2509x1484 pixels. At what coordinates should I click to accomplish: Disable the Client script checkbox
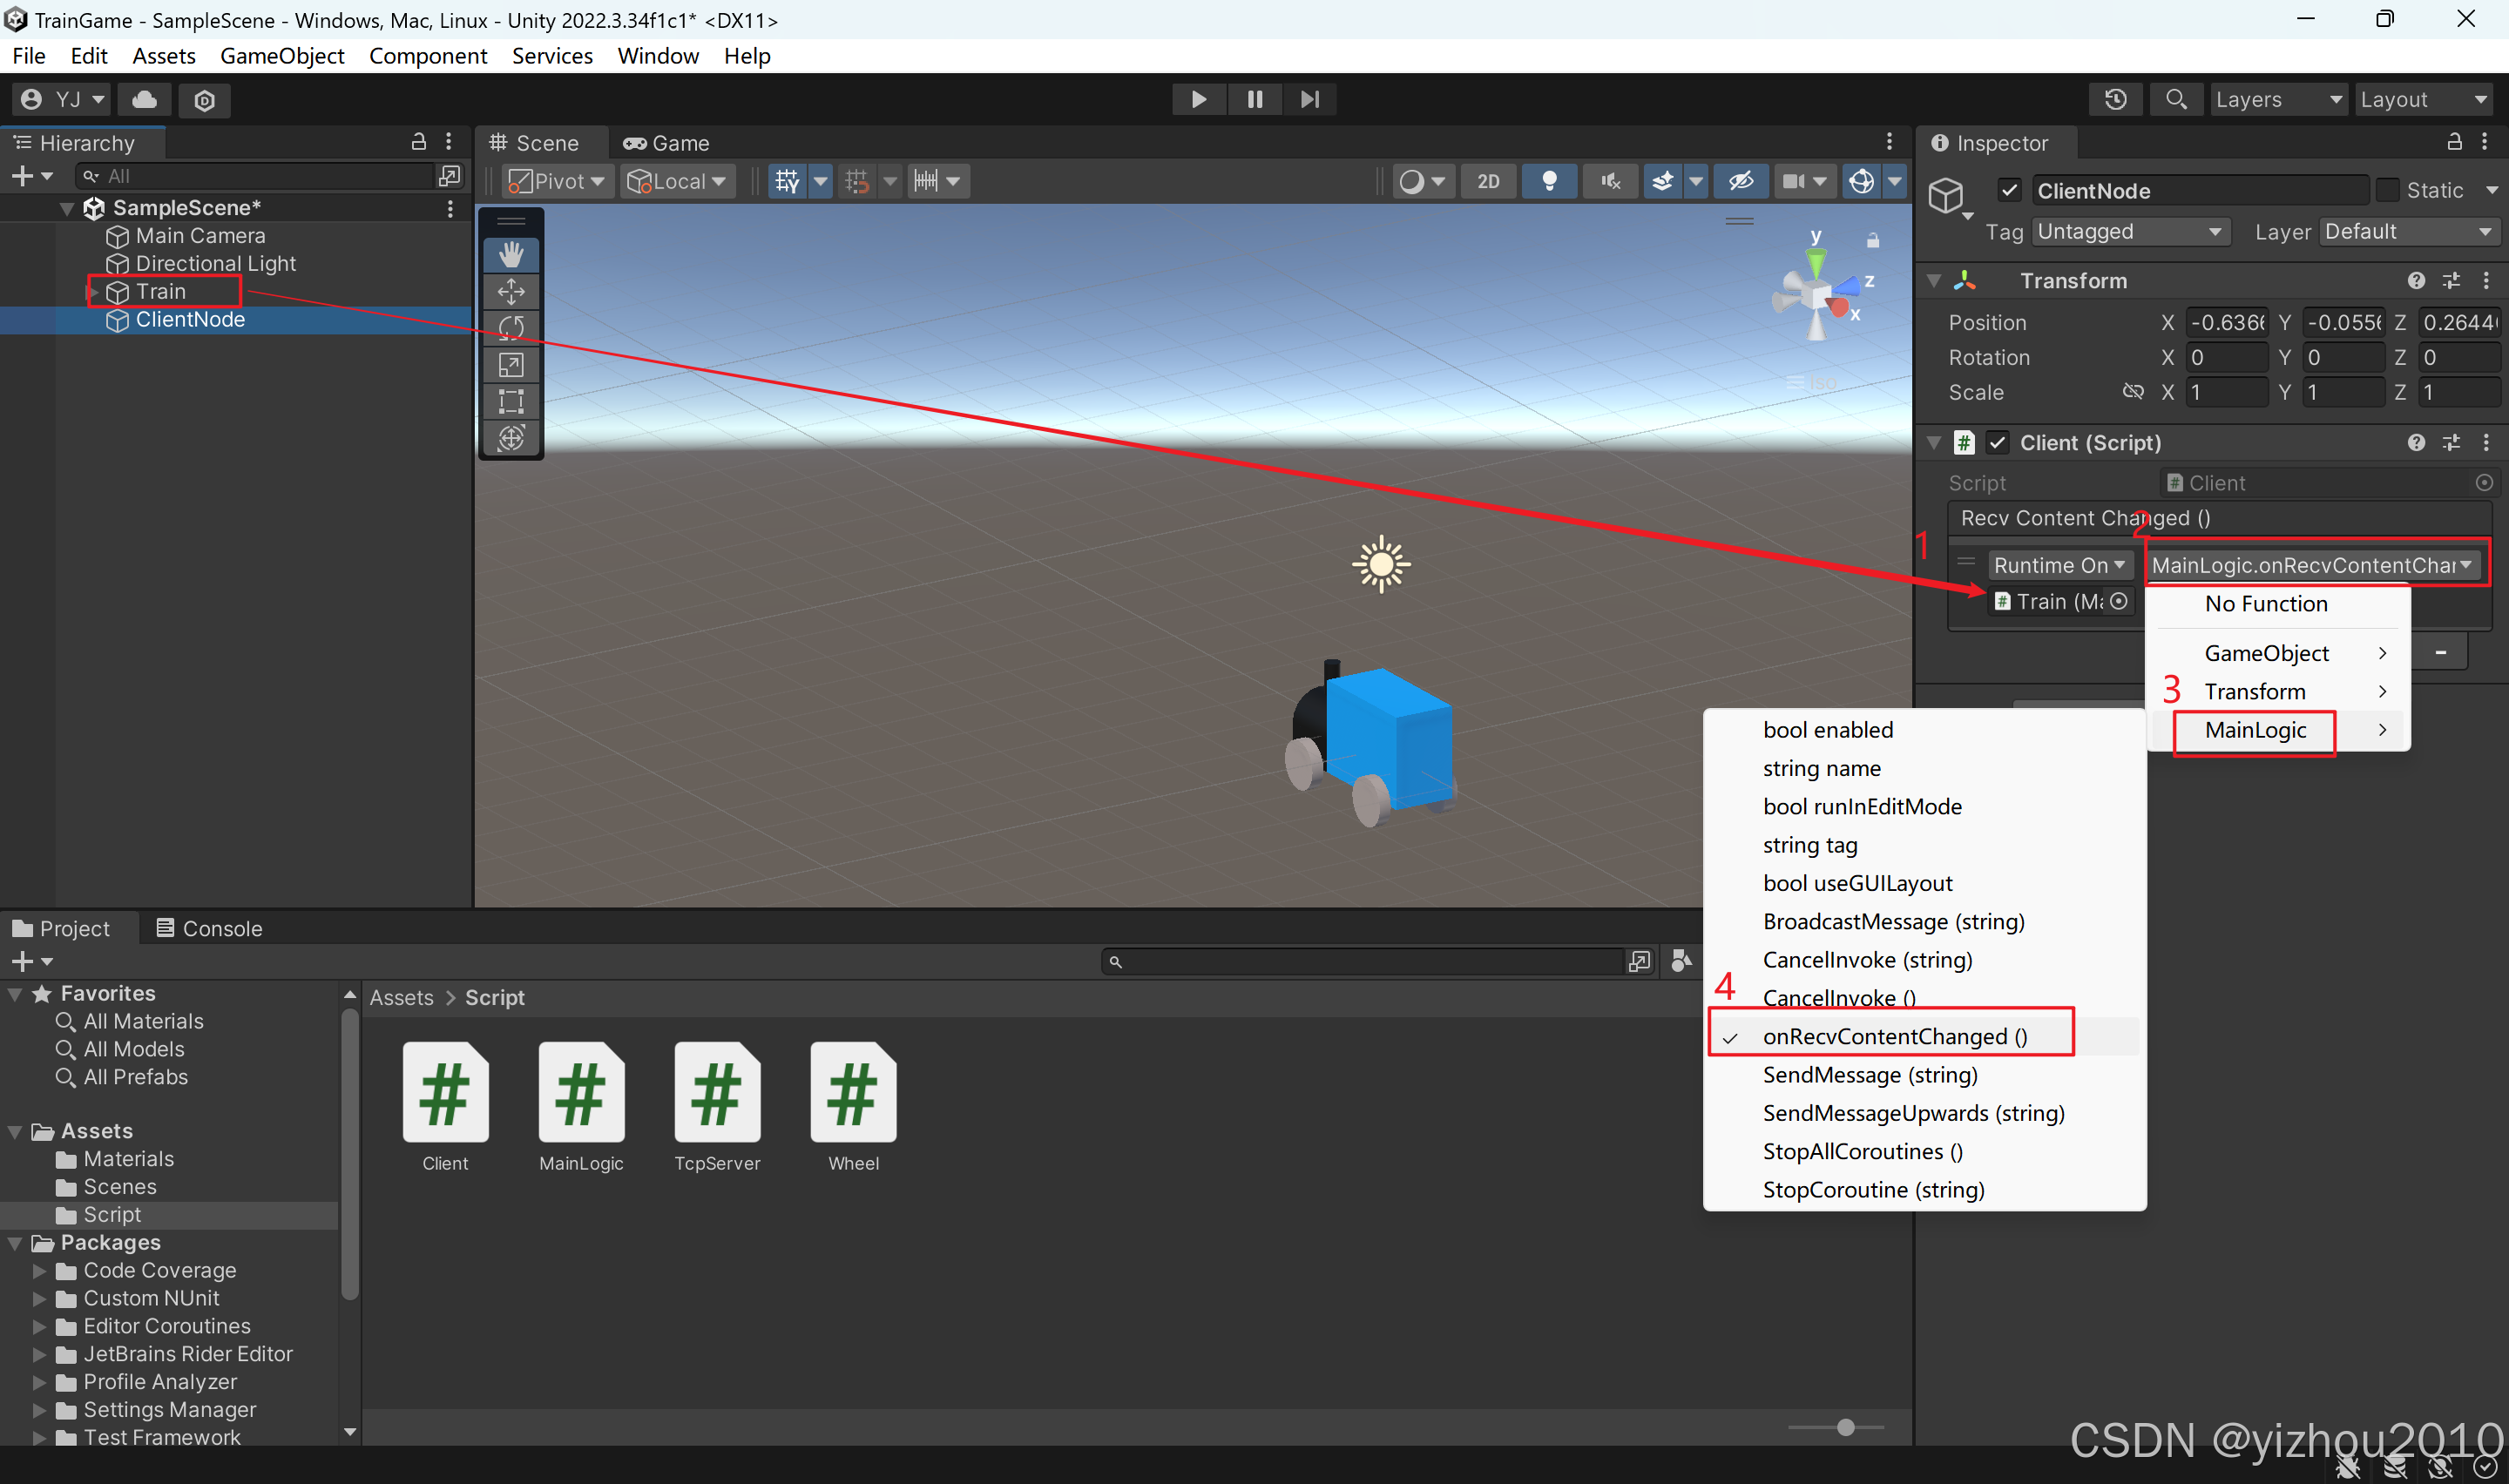1997,442
